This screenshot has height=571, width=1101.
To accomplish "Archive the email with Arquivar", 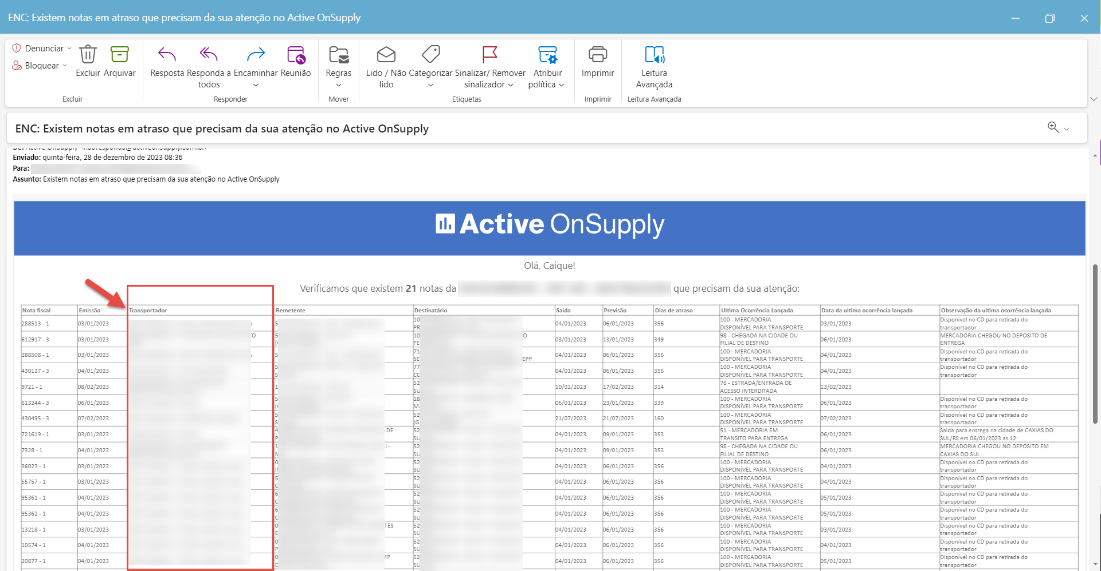I will (x=120, y=54).
